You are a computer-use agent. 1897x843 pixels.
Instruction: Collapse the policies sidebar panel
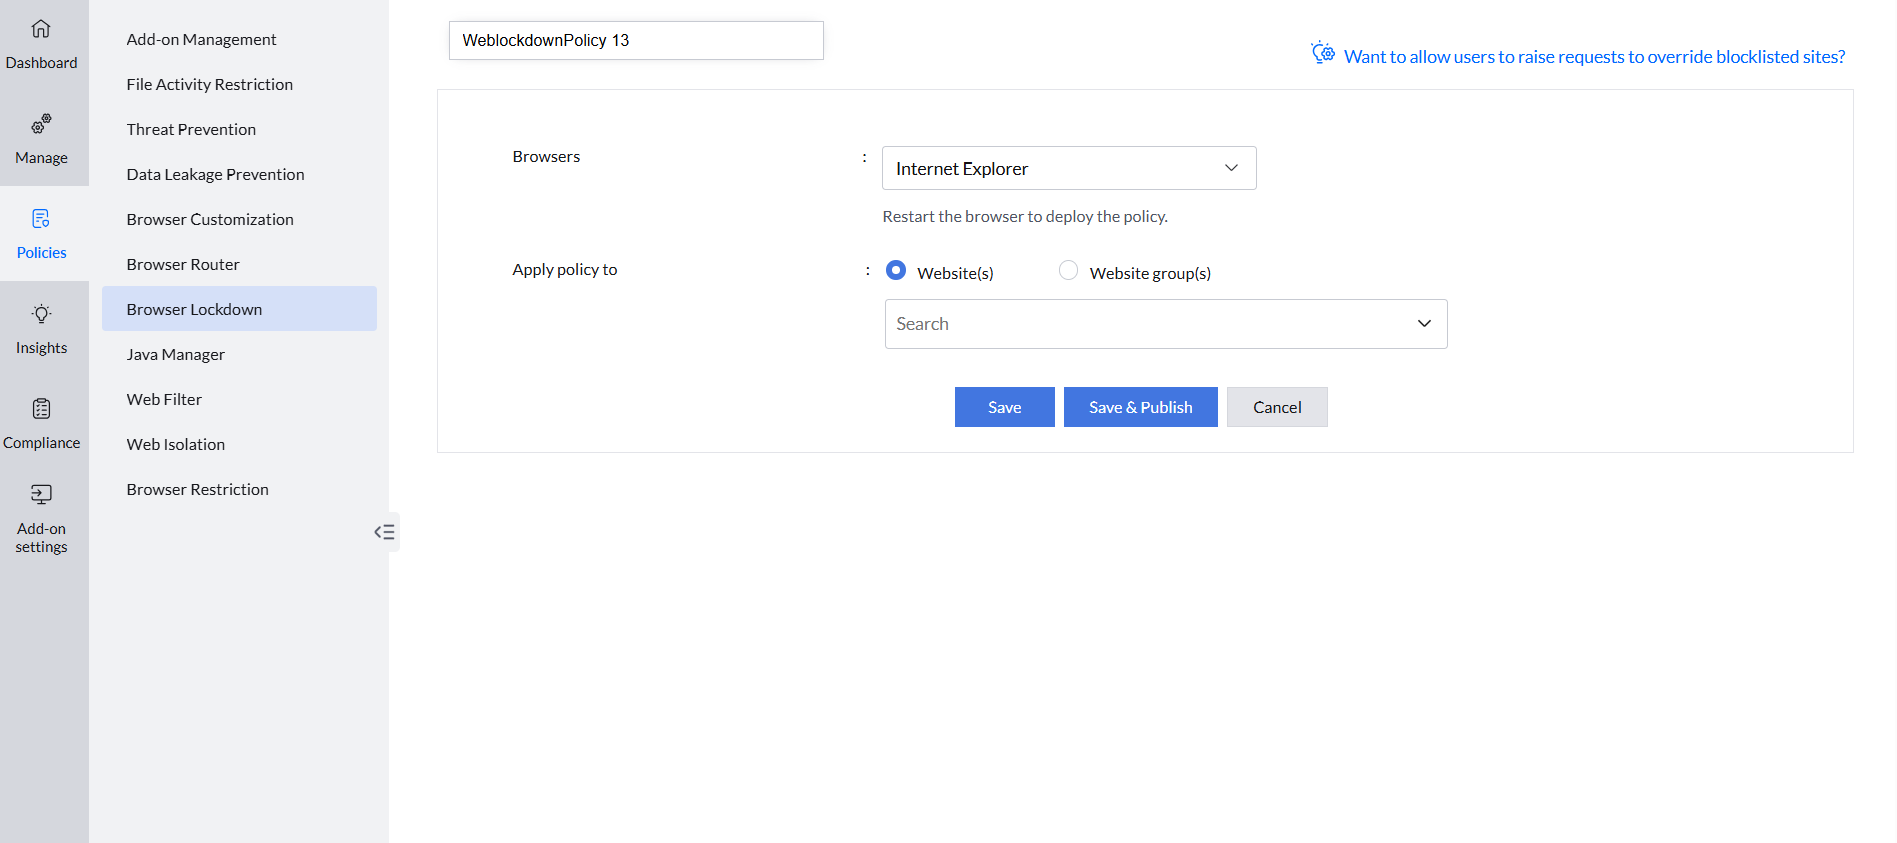[384, 532]
